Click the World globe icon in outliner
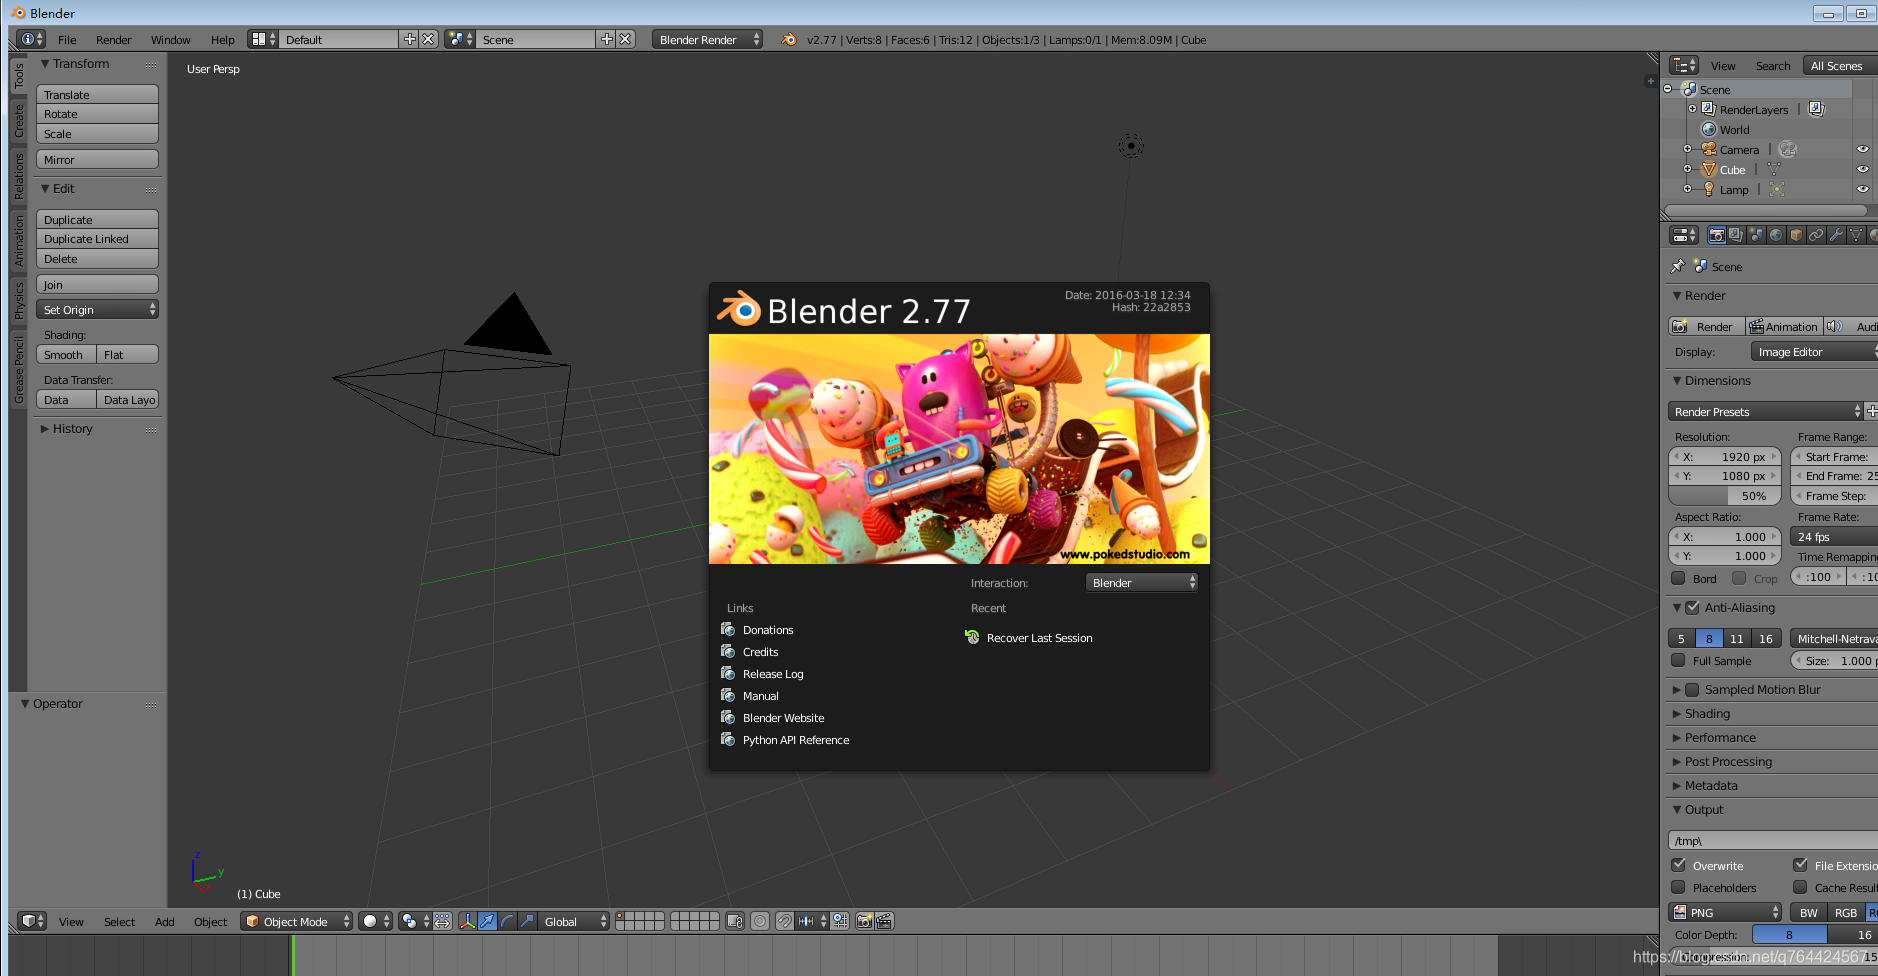Image resolution: width=1878 pixels, height=976 pixels. click(1709, 129)
